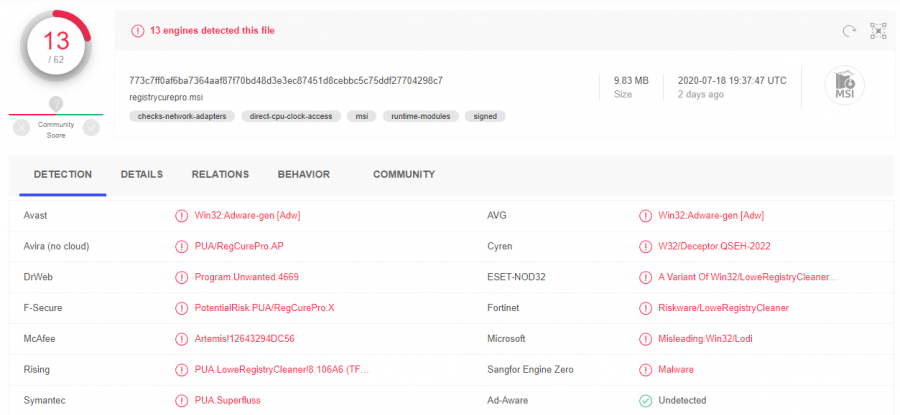Click the 'Avira (no cloud)' engine name
The height and width of the screenshot is (415, 900).
pos(56,246)
